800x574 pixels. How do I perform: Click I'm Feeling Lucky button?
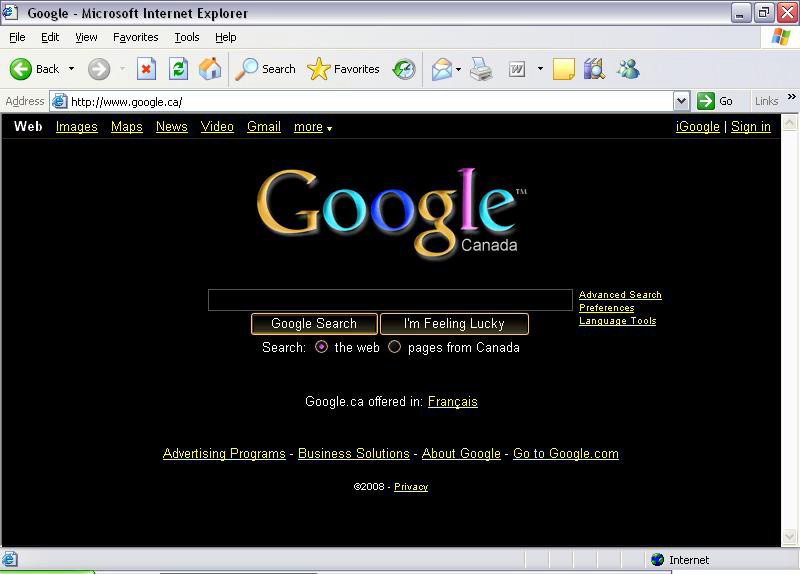[x=454, y=323]
